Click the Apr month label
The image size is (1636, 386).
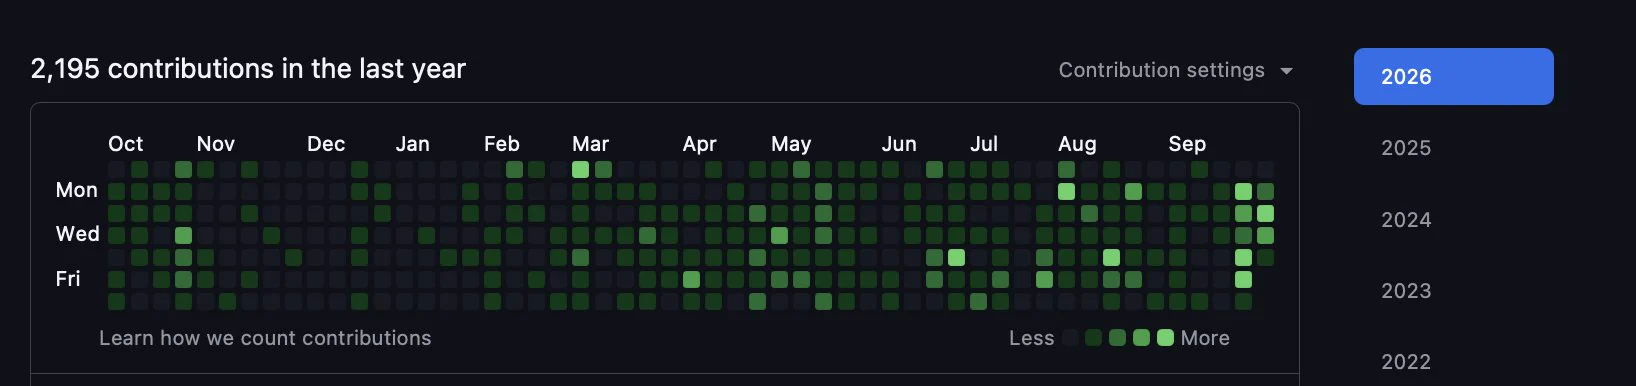click(x=700, y=144)
